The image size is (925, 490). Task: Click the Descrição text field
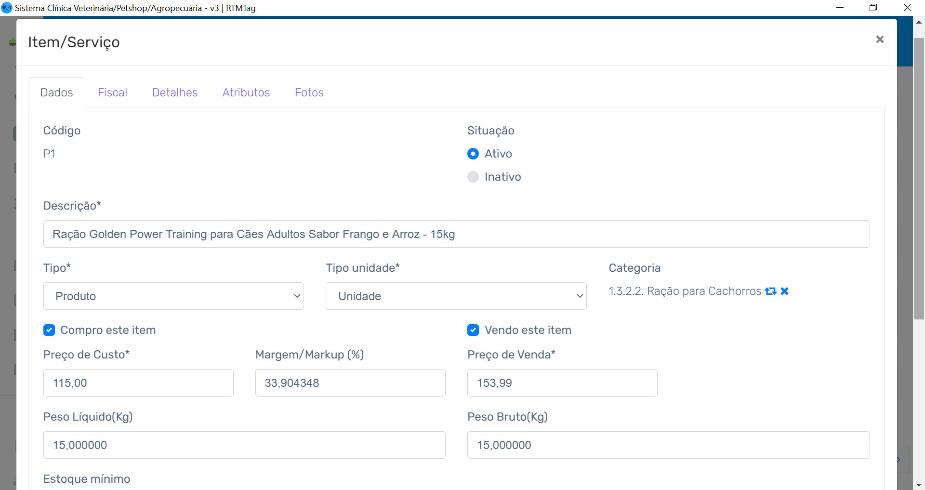point(456,234)
